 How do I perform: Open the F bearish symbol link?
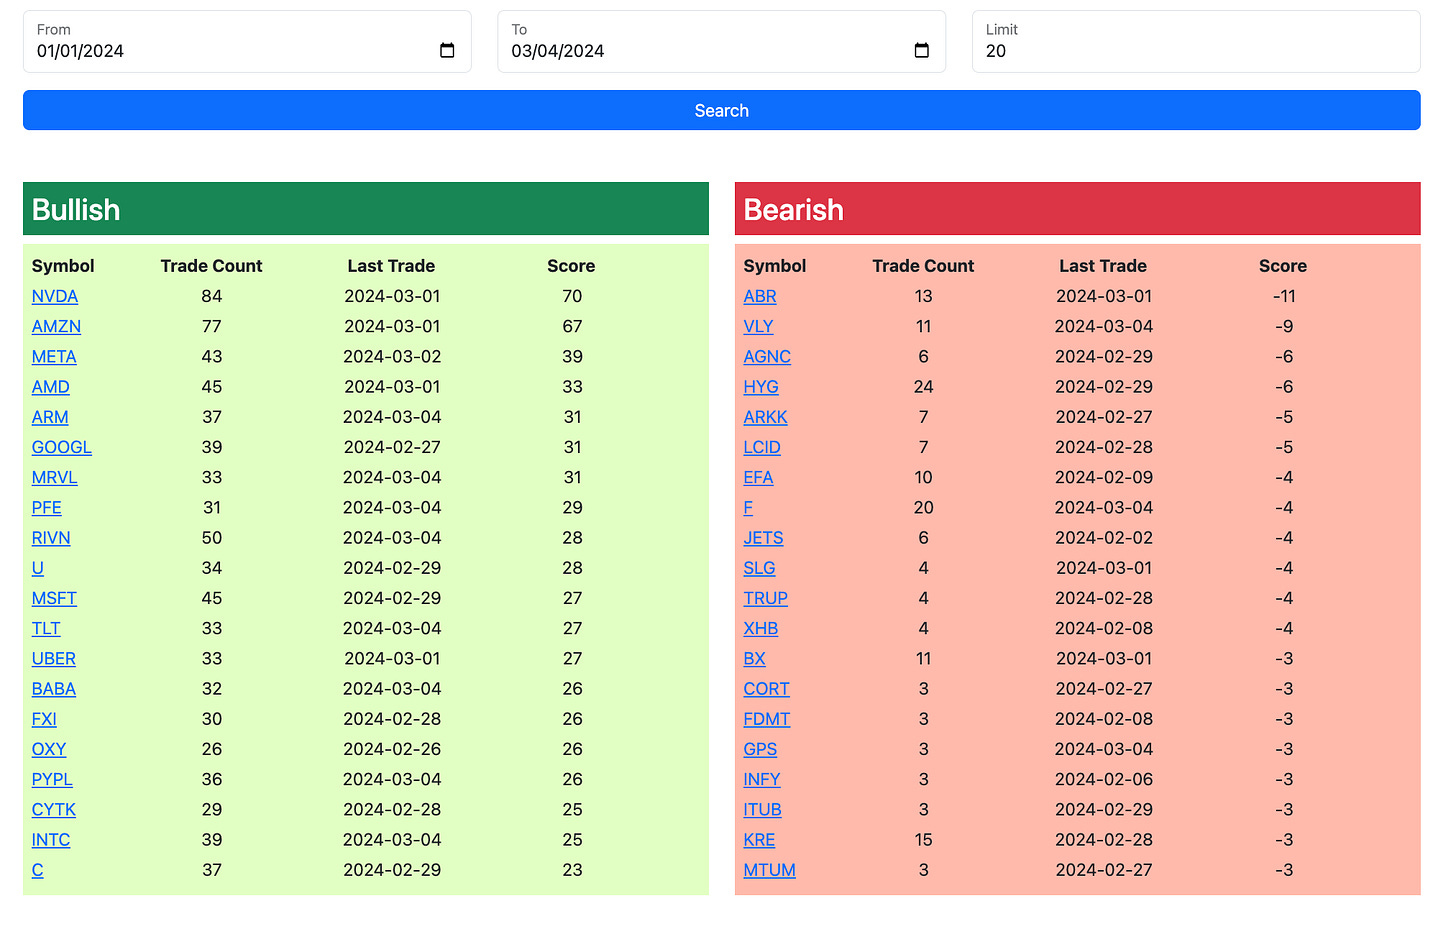(x=748, y=507)
